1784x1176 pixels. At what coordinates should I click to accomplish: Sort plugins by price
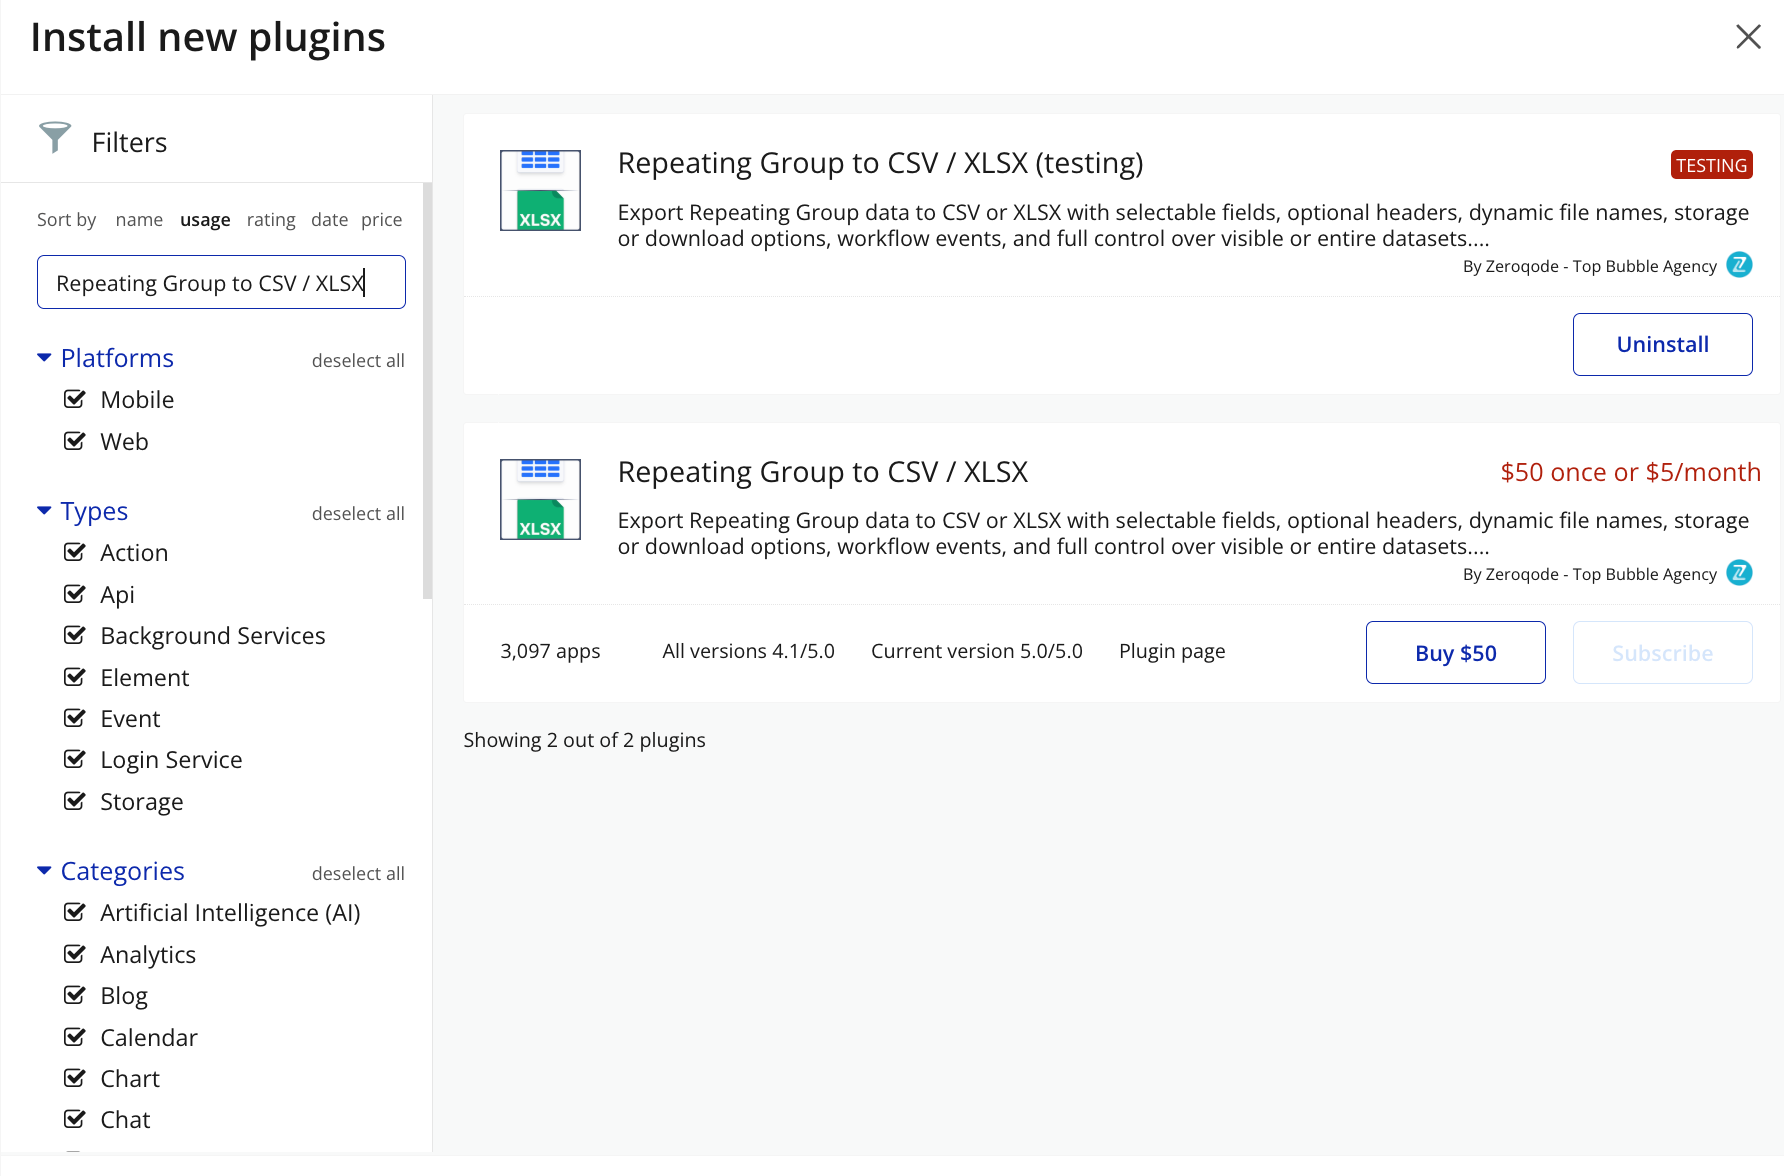381,220
